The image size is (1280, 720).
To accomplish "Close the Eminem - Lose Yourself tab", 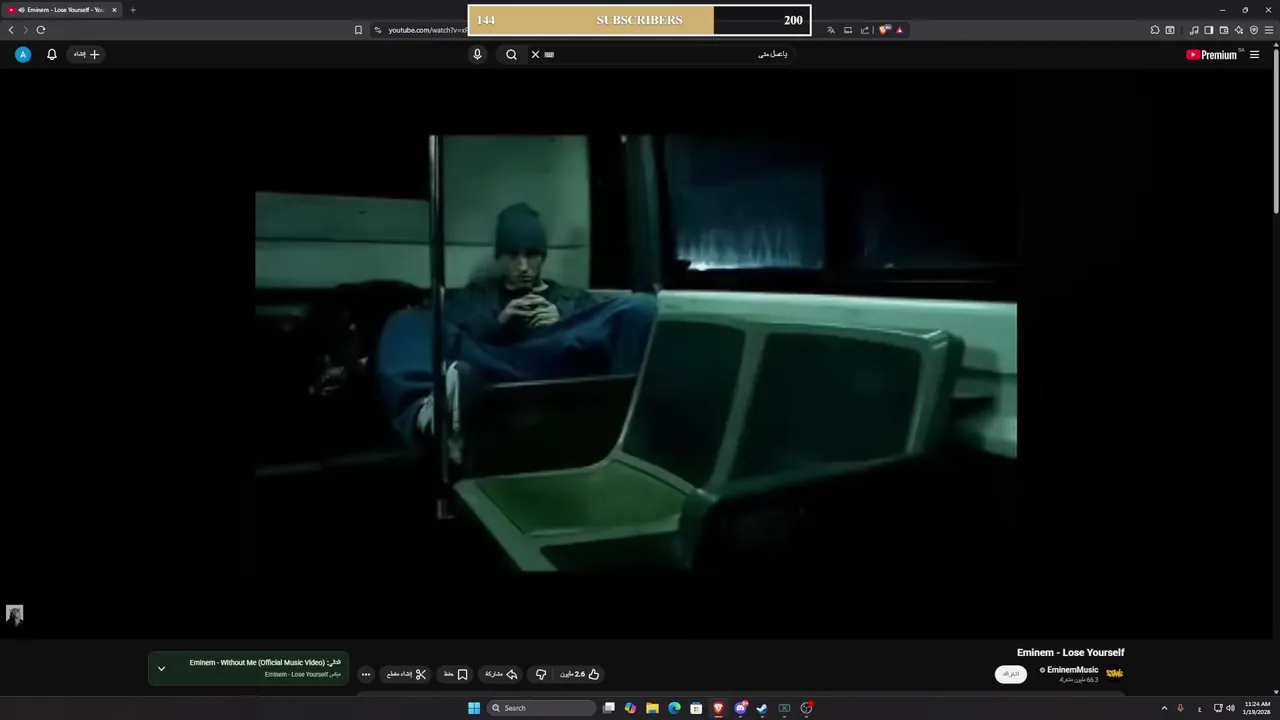I will point(114,10).
